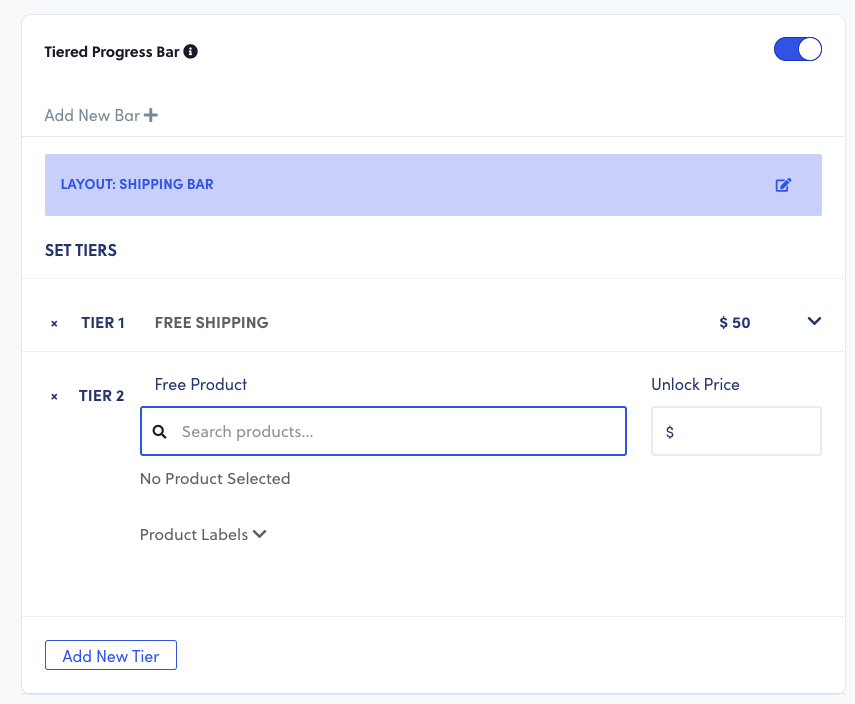Viewport: 855px width, 704px height.
Task: Click the No Product Selected text
Action: tap(215, 478)
